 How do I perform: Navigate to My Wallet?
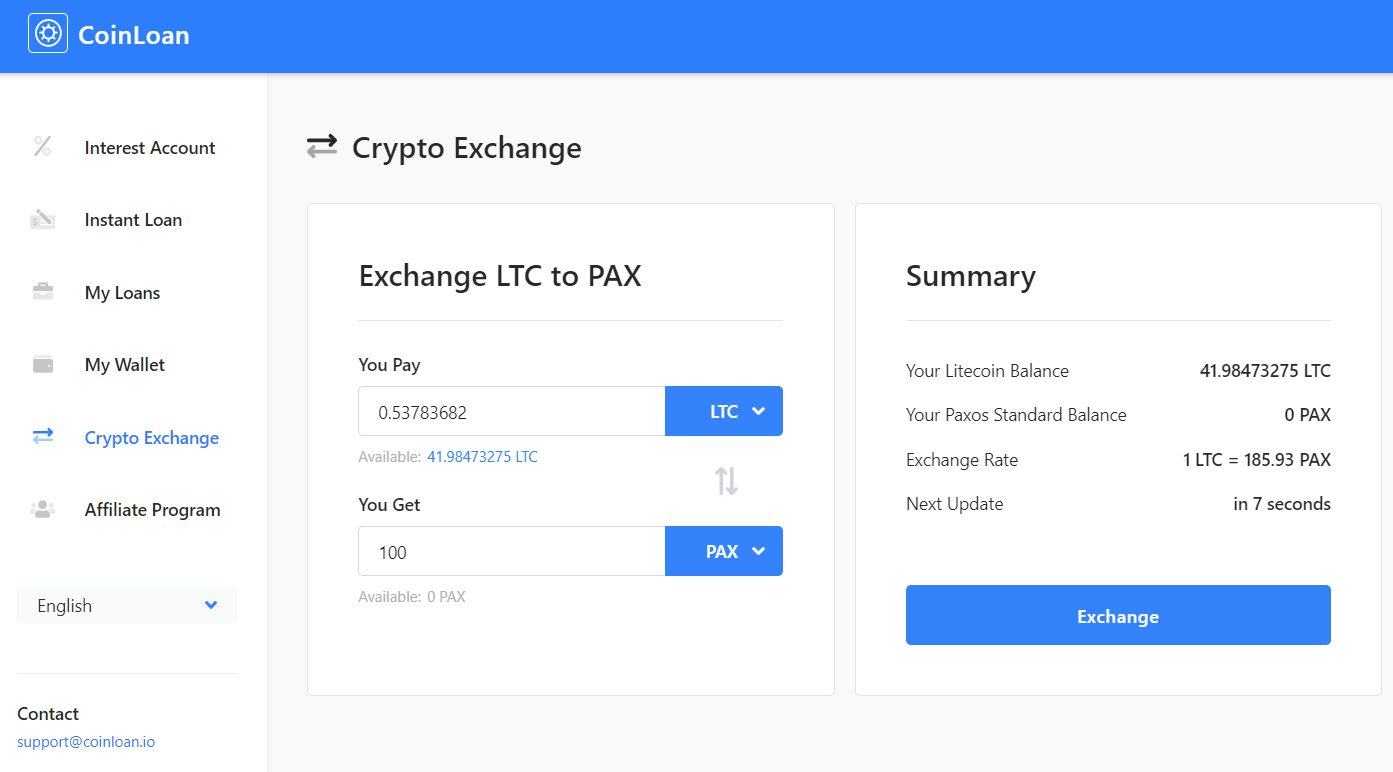[x=125, y=365]
